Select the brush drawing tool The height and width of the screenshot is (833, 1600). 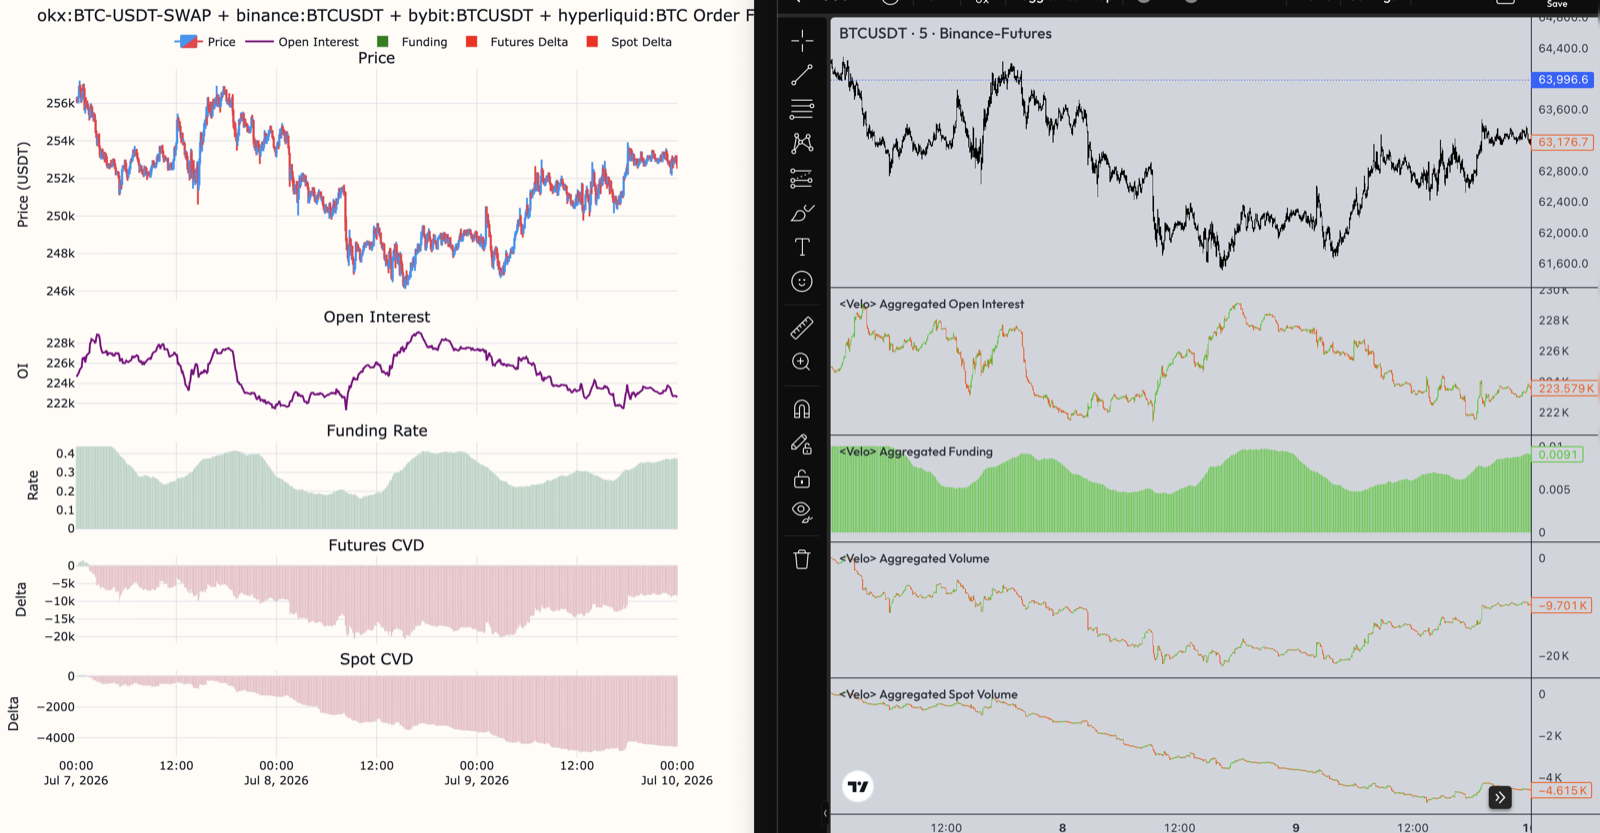click(802, 213)
